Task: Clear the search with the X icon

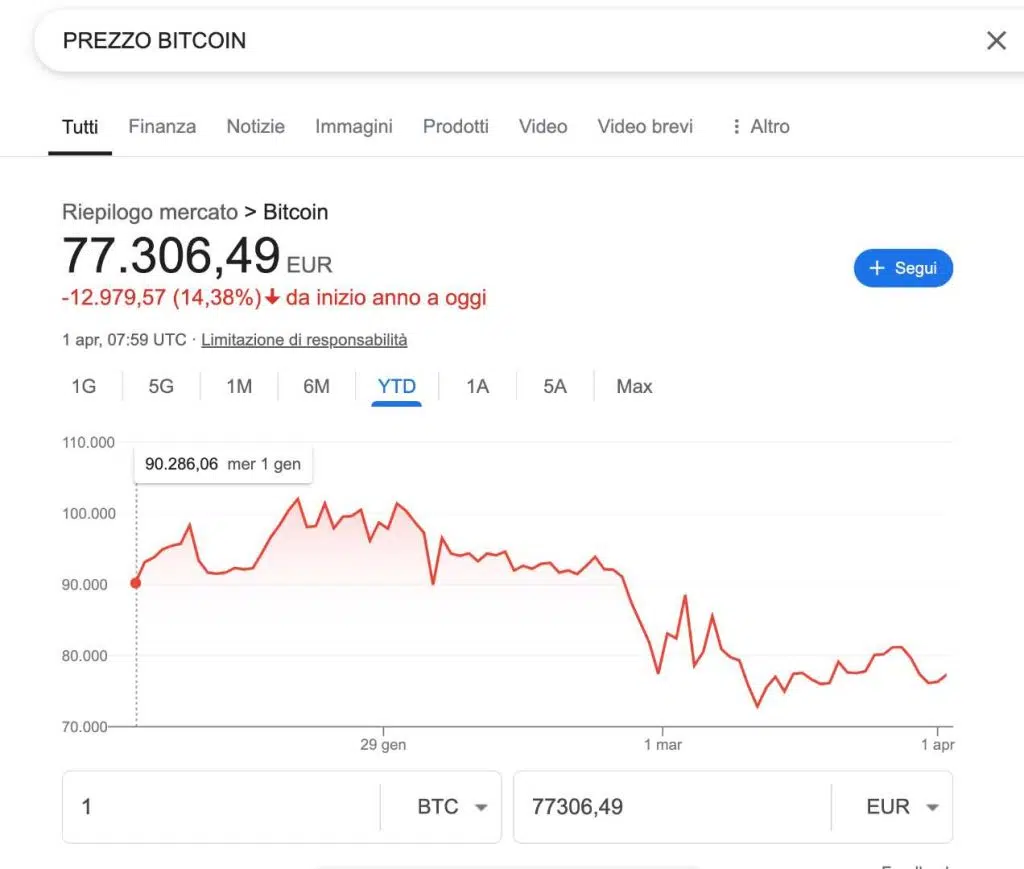Action: point(996,41)
